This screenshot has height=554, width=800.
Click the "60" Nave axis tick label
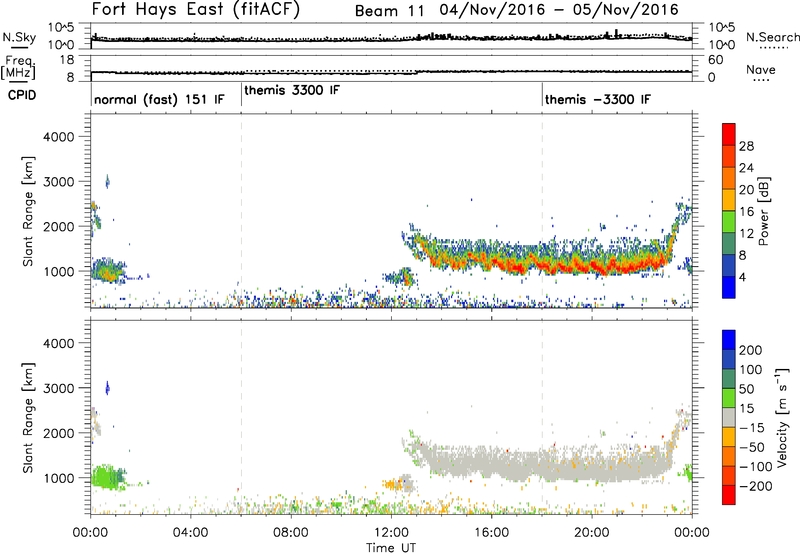pos(716,60)
